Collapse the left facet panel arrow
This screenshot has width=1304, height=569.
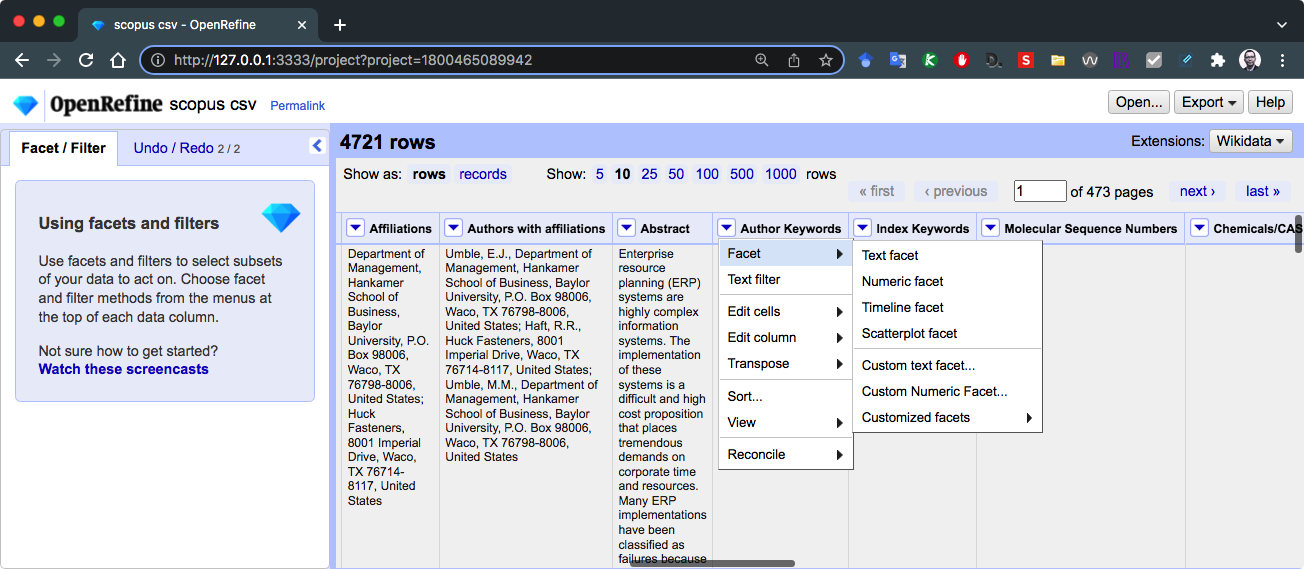point(317,146)
